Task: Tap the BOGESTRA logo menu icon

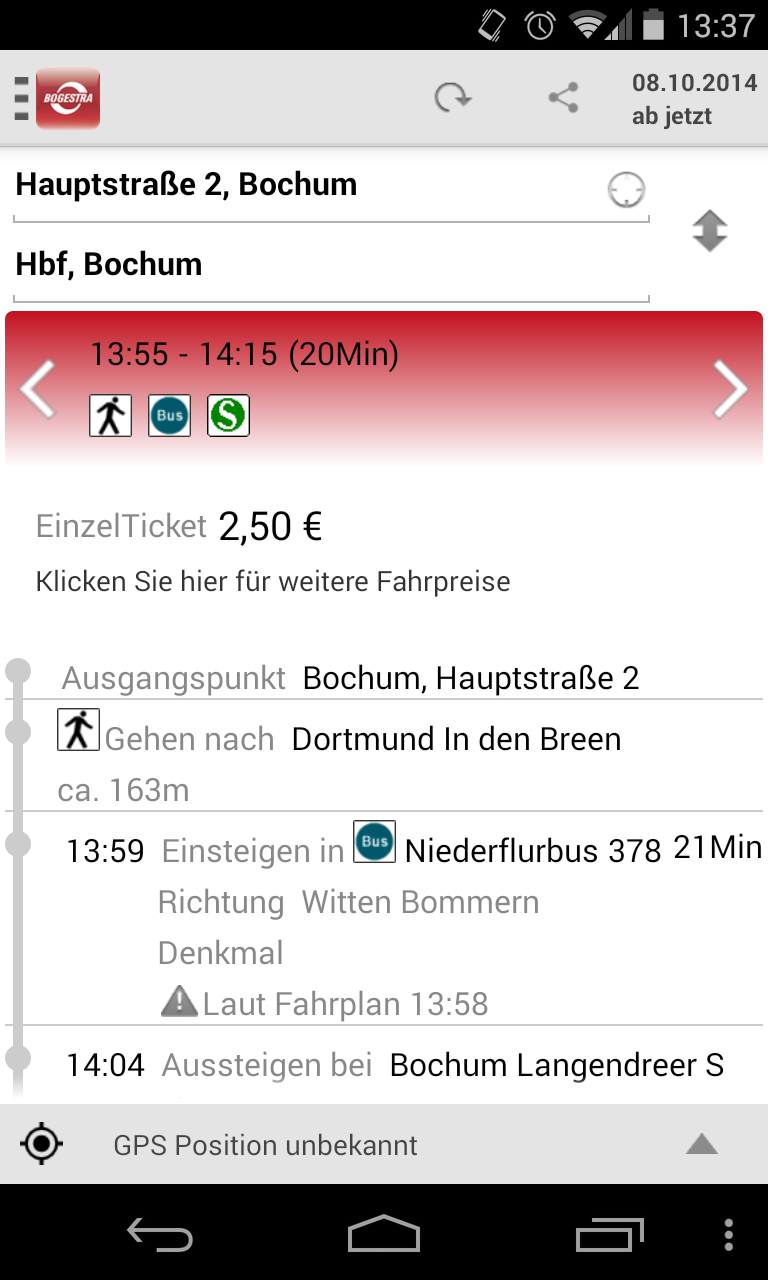Action: [58, 98]
